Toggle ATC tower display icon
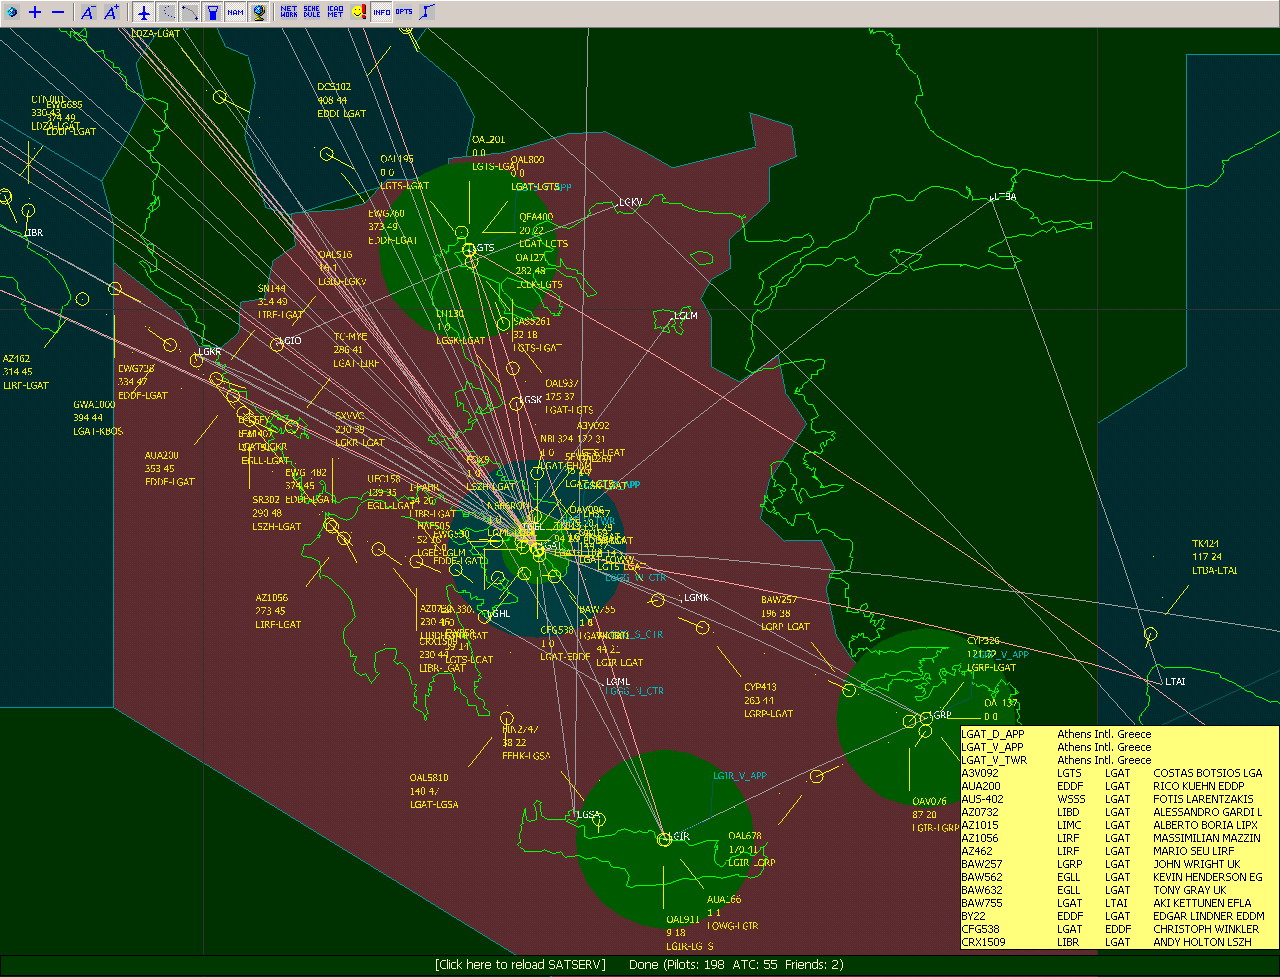Screen dimensions: 1280x977 (x=212, y=13)
